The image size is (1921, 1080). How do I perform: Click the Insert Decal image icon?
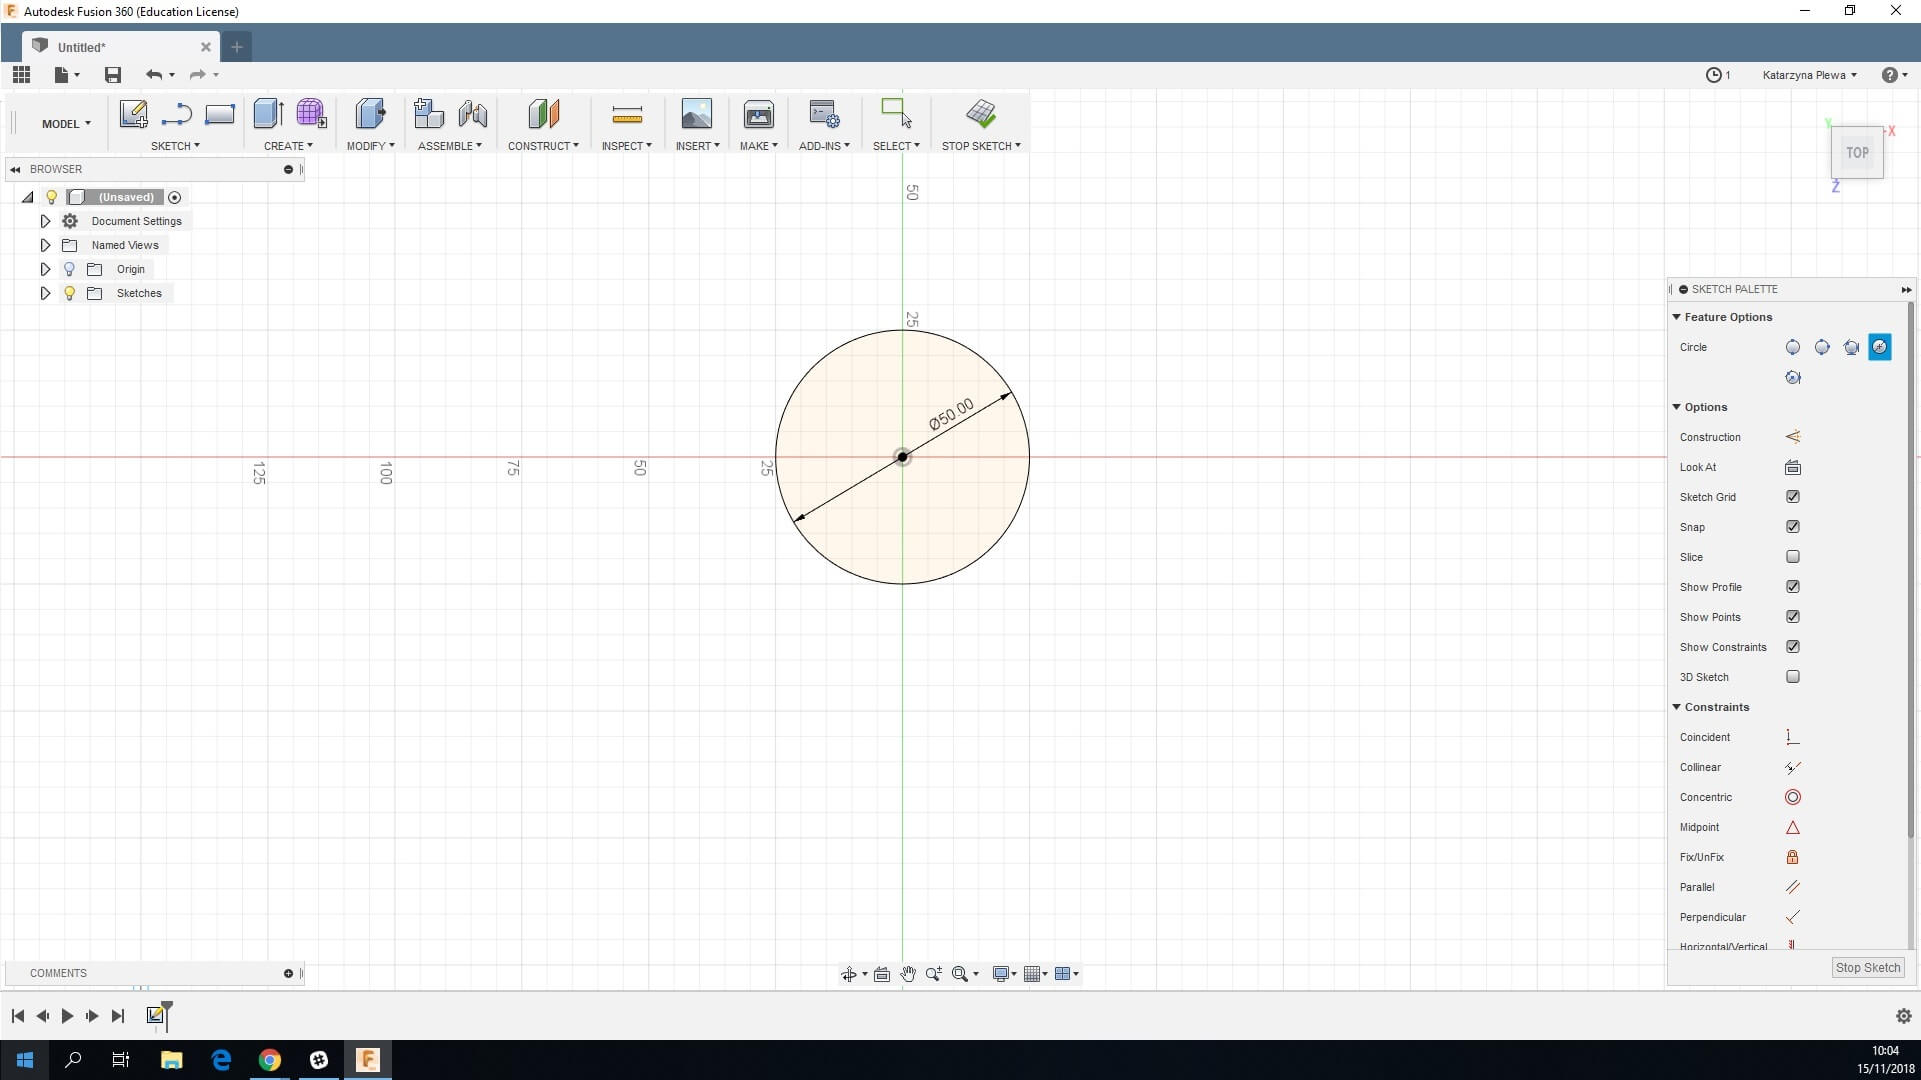tap(697, 114)
